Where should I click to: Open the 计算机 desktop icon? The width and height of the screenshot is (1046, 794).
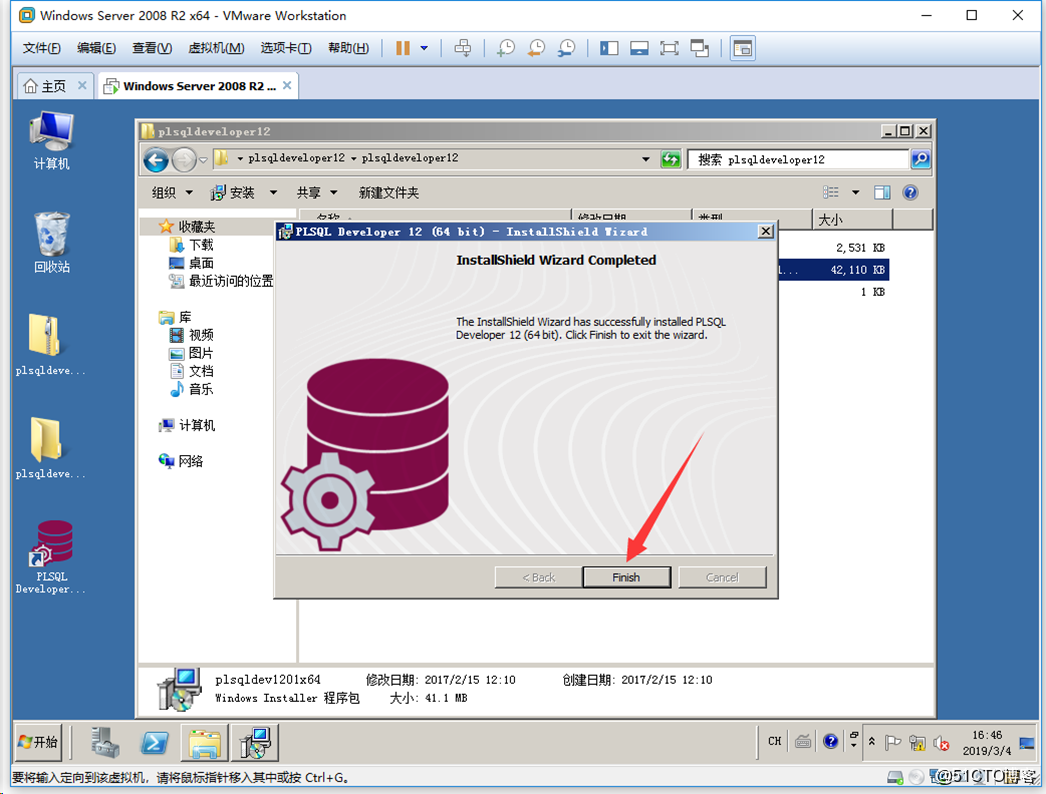51,141
